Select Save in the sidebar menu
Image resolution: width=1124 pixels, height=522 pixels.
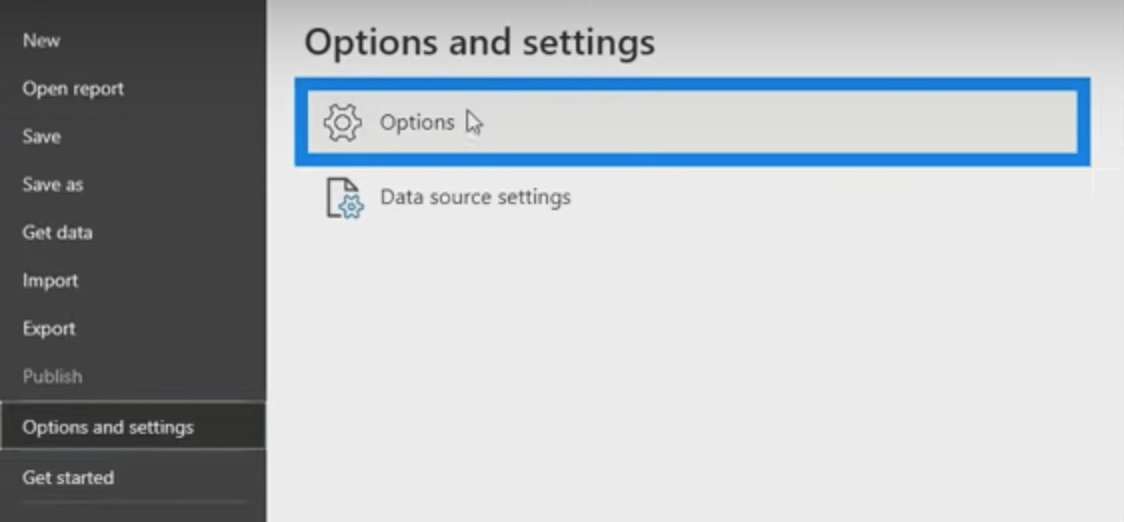coord(42,137)
